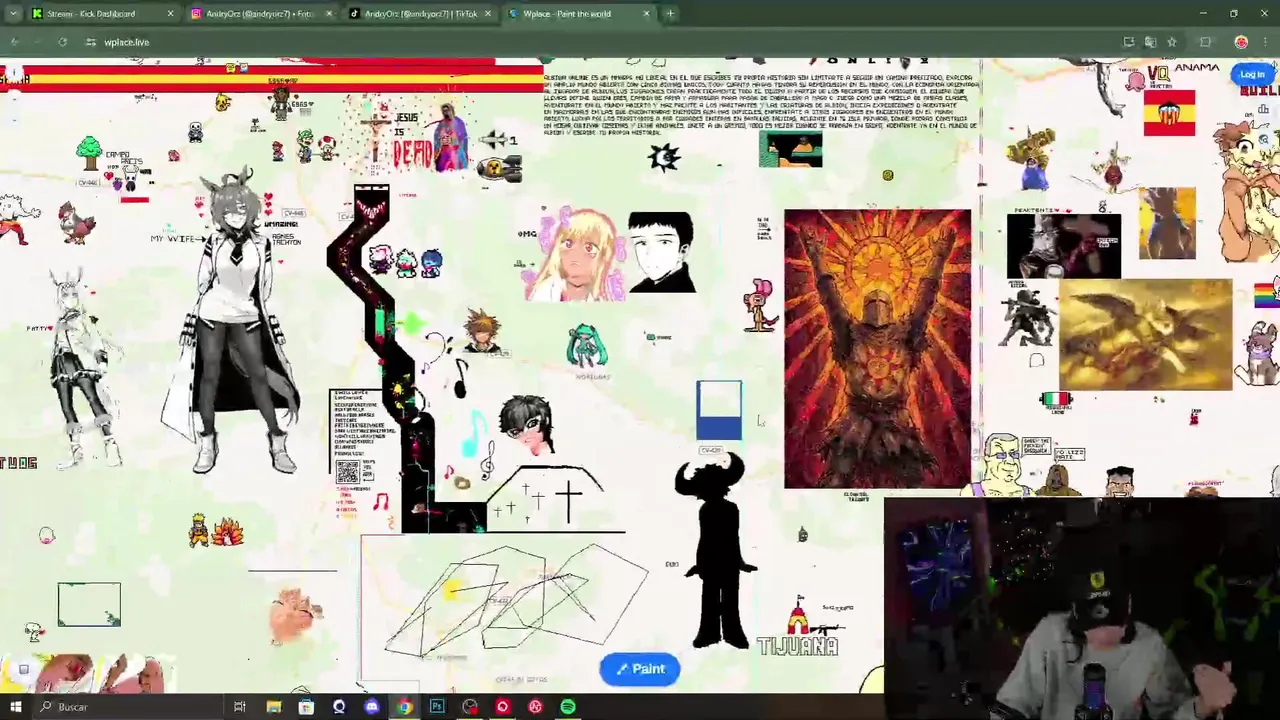This screenshot has height=720, width=1280.
Task: Click the TIJUANA pixel text on canvas
Action: (797, 646)
